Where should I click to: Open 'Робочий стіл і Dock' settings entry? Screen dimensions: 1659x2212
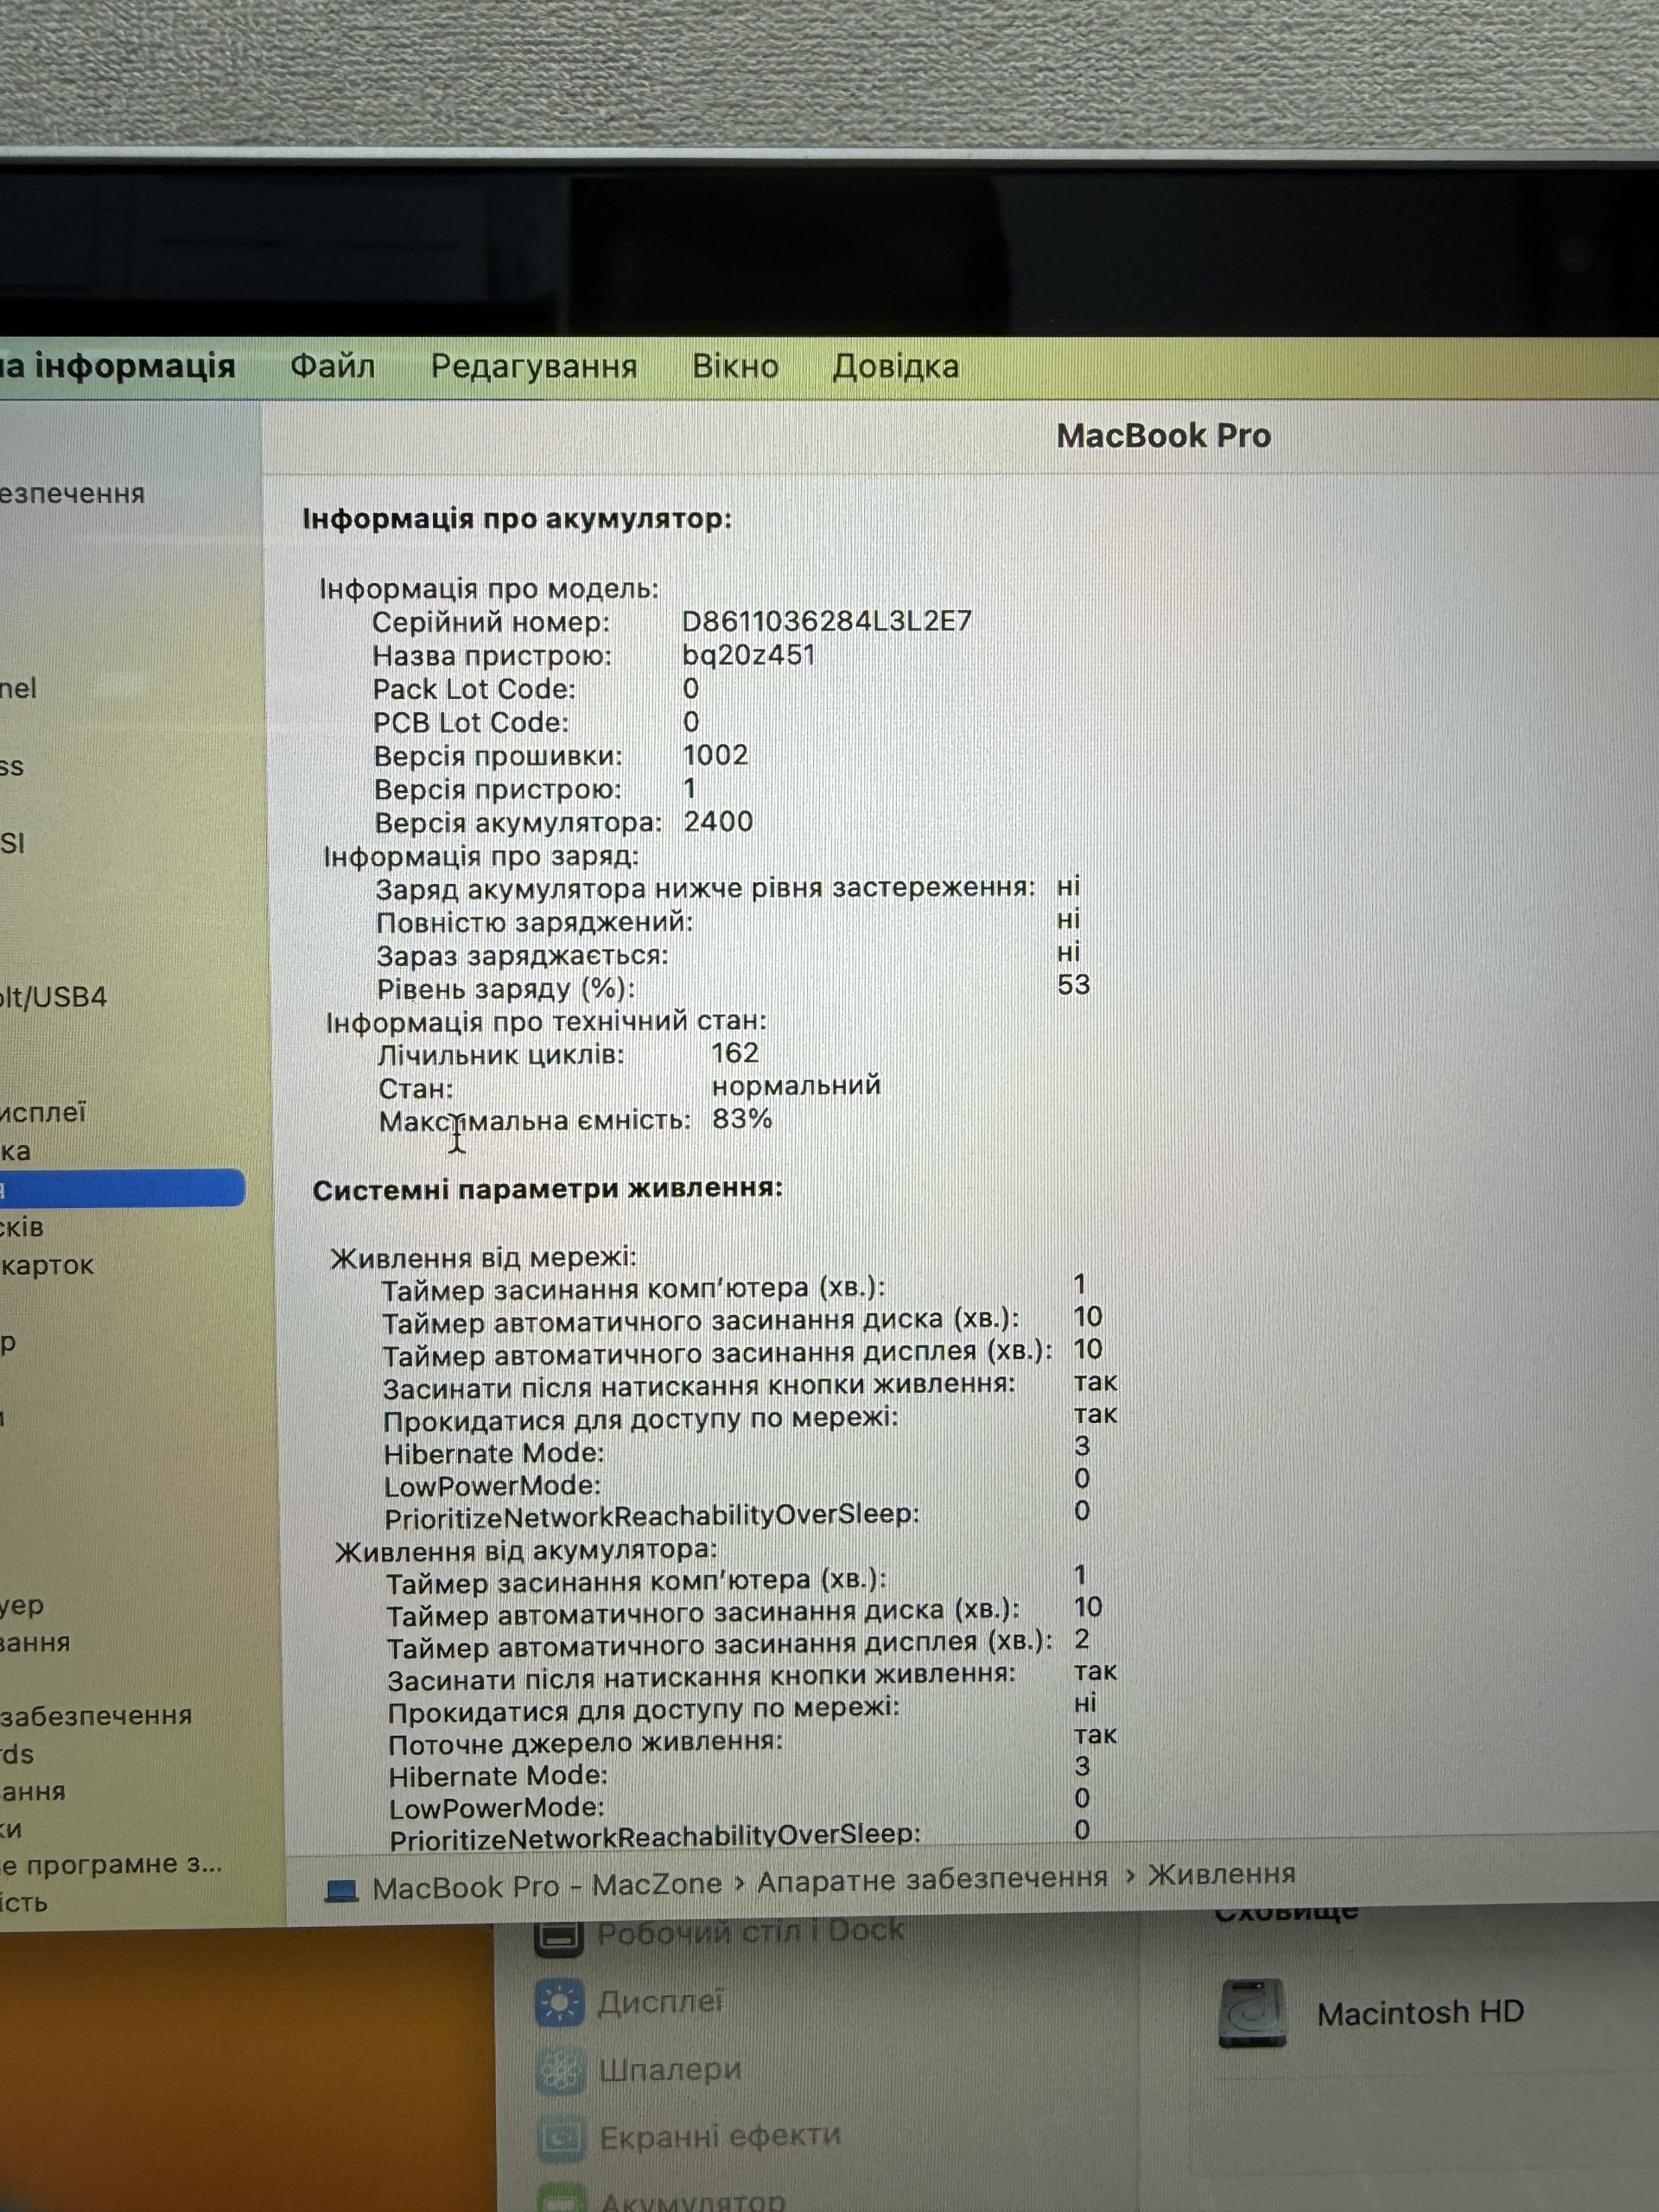point(750,1932)
